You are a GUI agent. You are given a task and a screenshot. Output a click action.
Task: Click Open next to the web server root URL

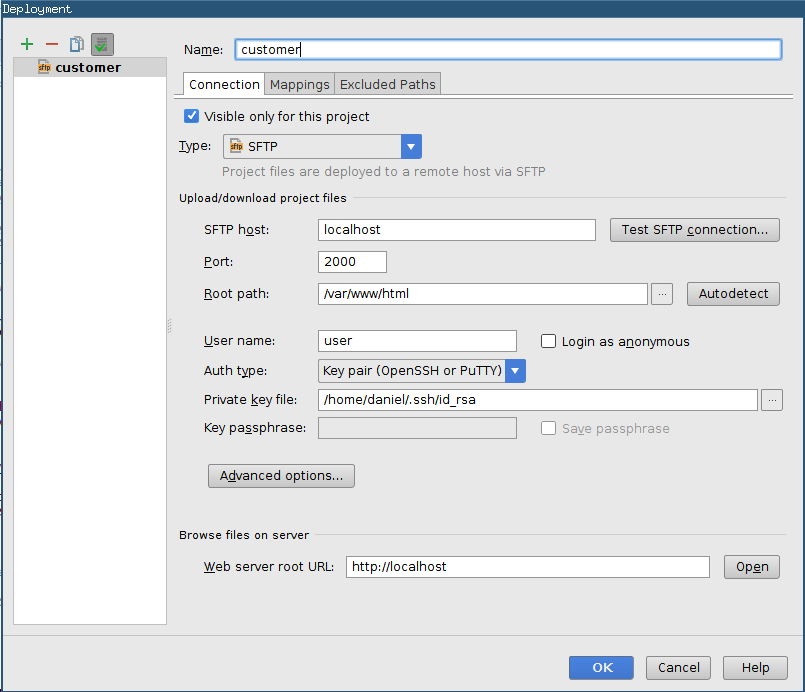[751, 566]
